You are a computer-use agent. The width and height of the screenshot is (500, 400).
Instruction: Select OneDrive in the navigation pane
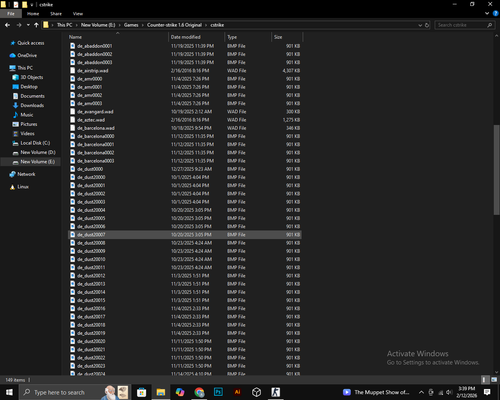pos(27,55)
